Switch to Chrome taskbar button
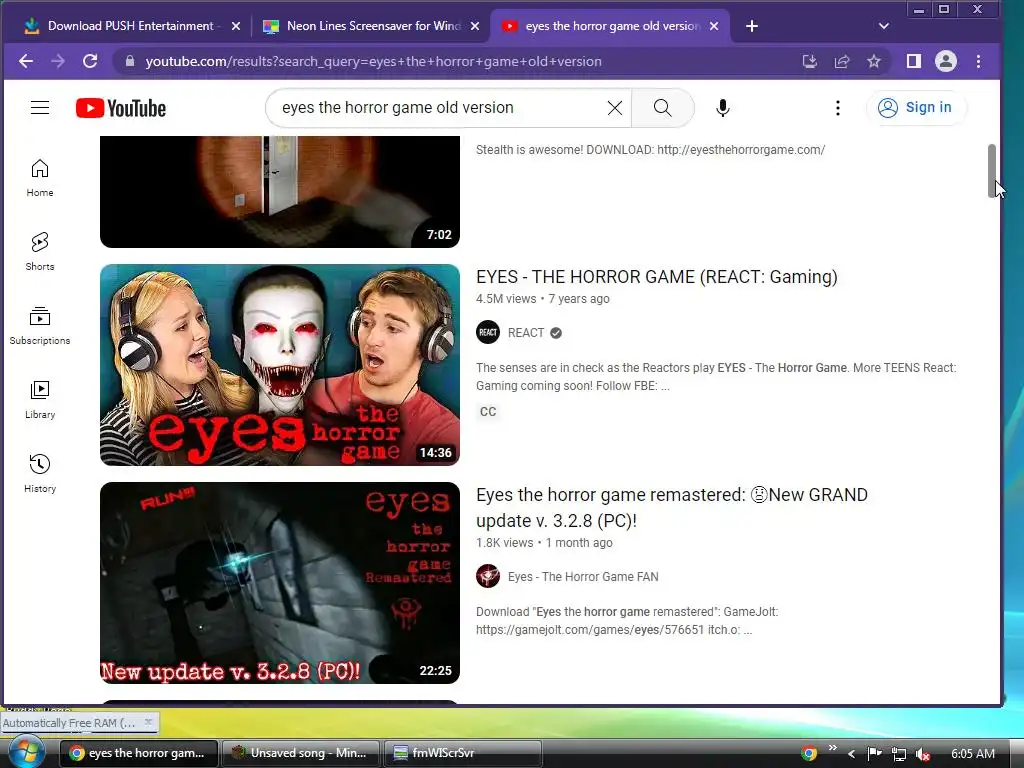 [x=139, y=753]
